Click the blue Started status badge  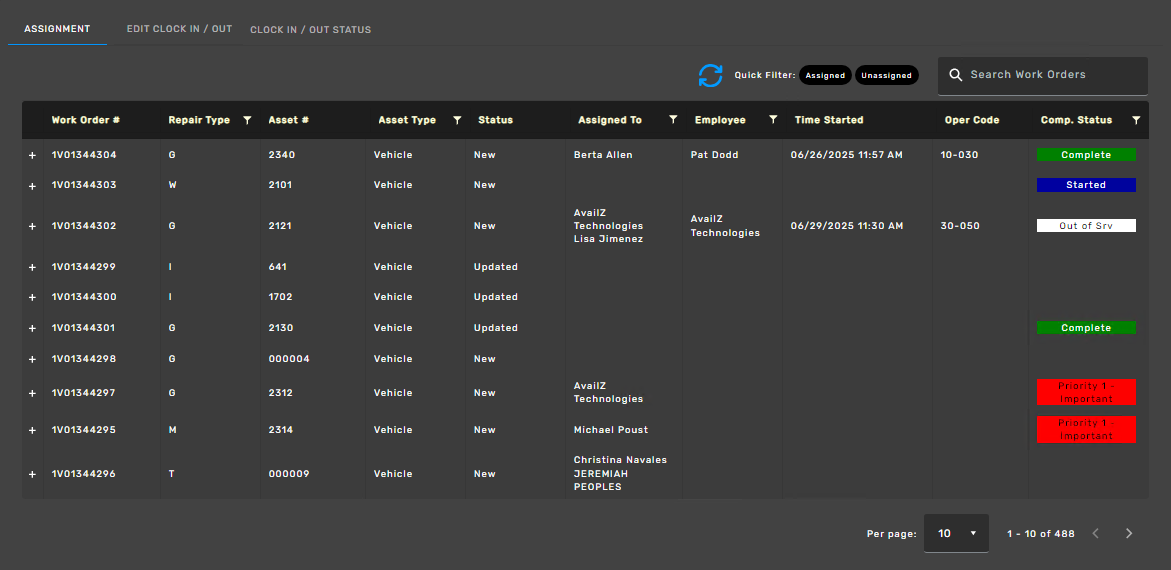click(x=1086, y=185)
